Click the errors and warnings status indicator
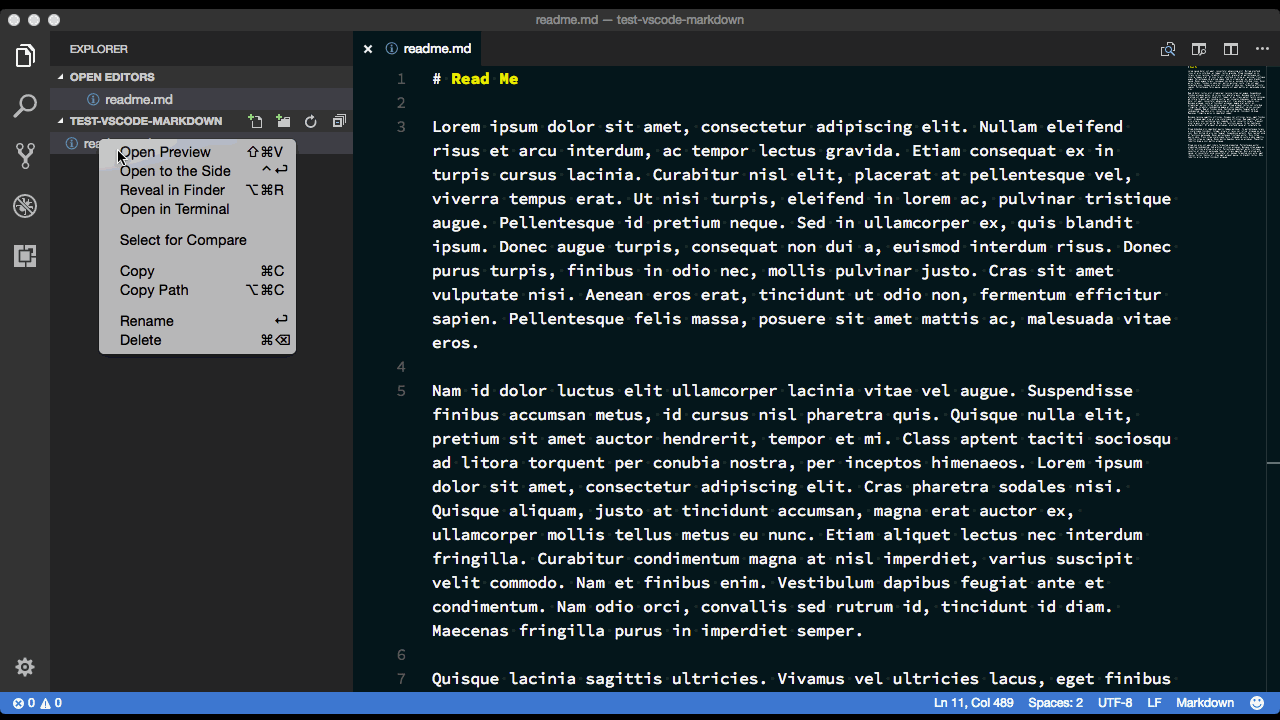 [x=38, y=703]
